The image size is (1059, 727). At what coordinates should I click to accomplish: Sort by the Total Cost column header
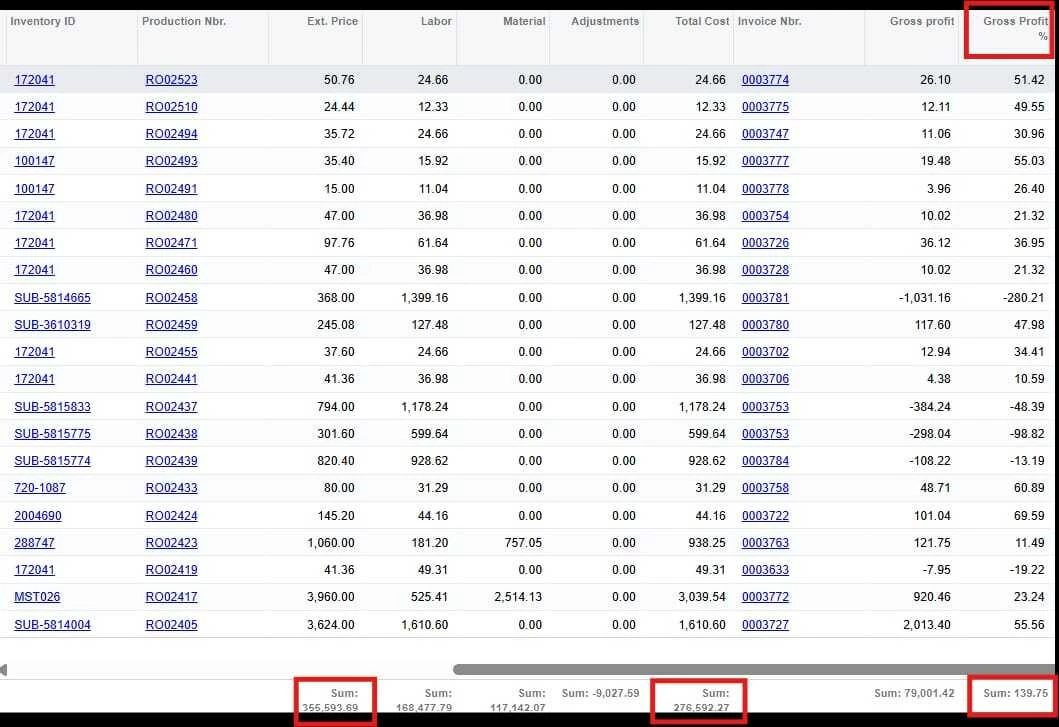tap(702, 22)
